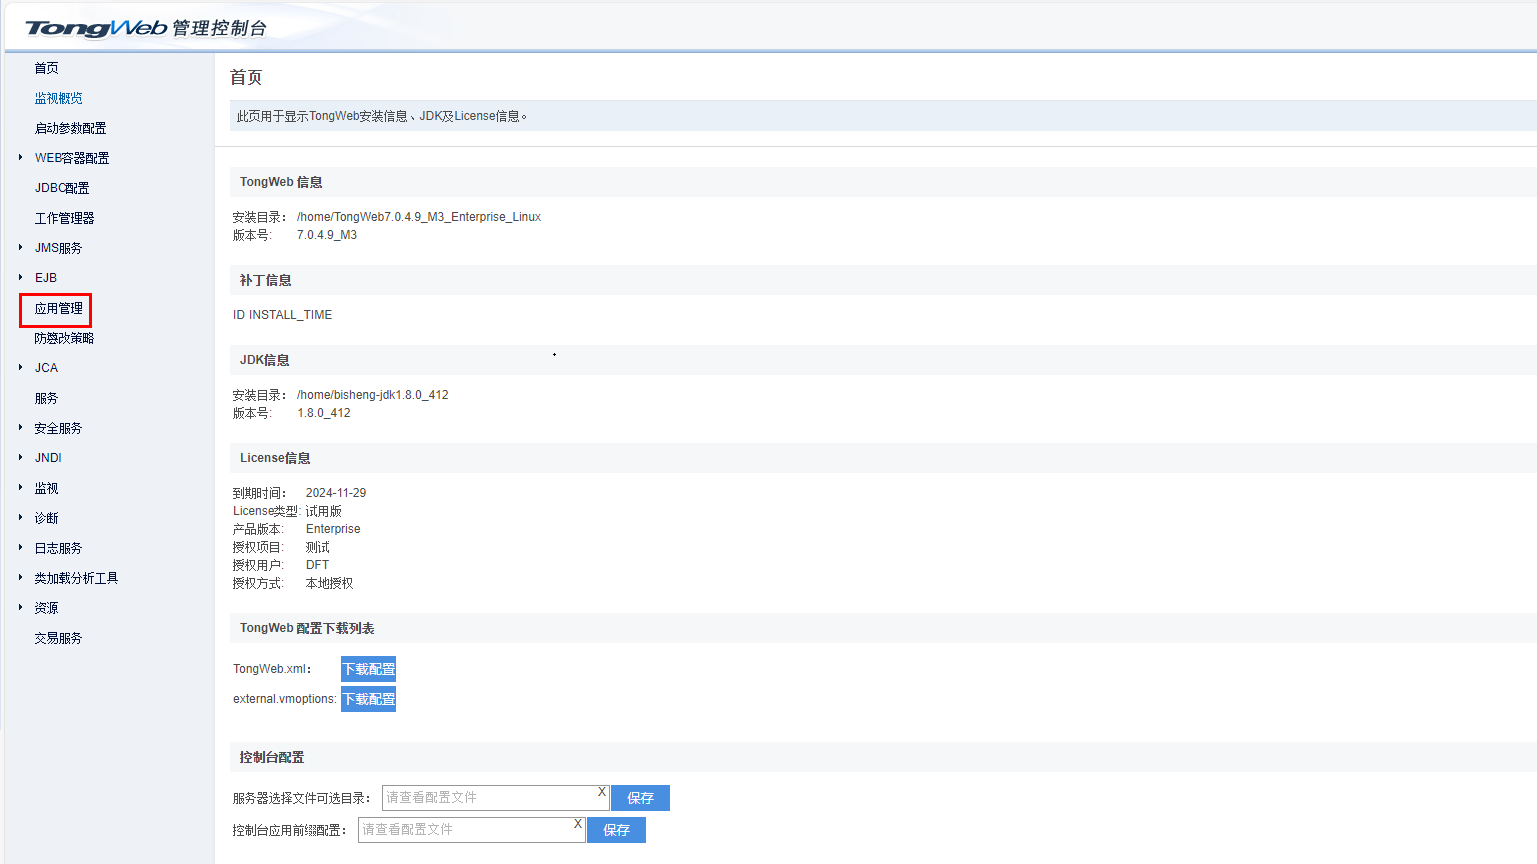This screenshot has width=1537, height=864.
Task: Expand the 日志服务 arrow
Action: [x=20, y=547]
